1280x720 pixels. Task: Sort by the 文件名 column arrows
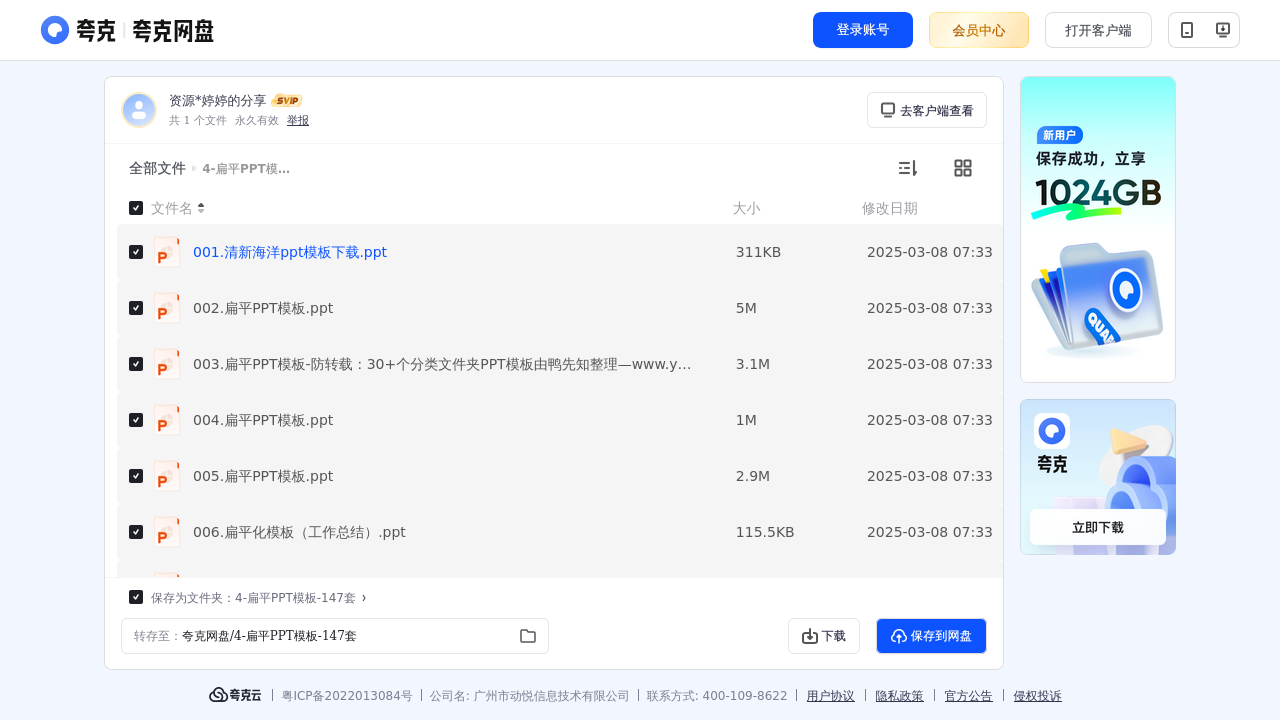201,208
